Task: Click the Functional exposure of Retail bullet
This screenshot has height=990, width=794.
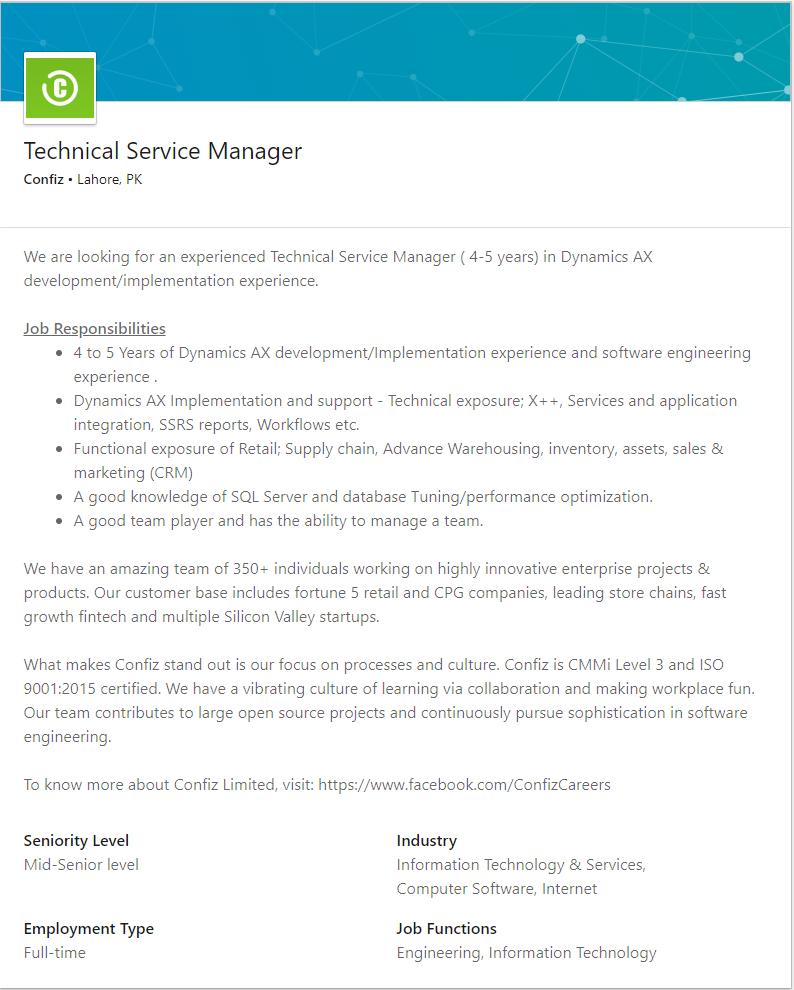Action: coord(398,449)
